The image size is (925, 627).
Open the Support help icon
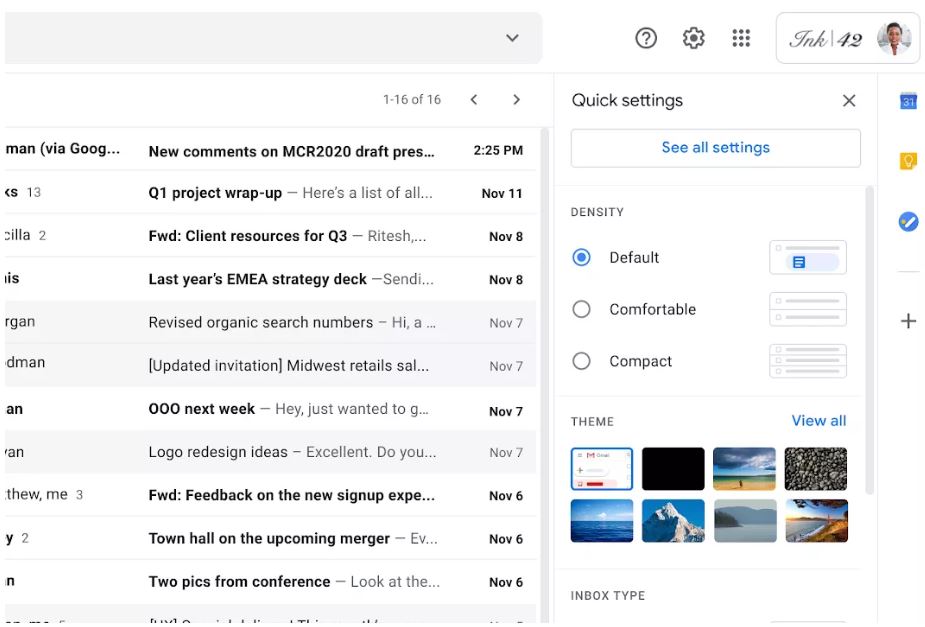coord(646,38)
